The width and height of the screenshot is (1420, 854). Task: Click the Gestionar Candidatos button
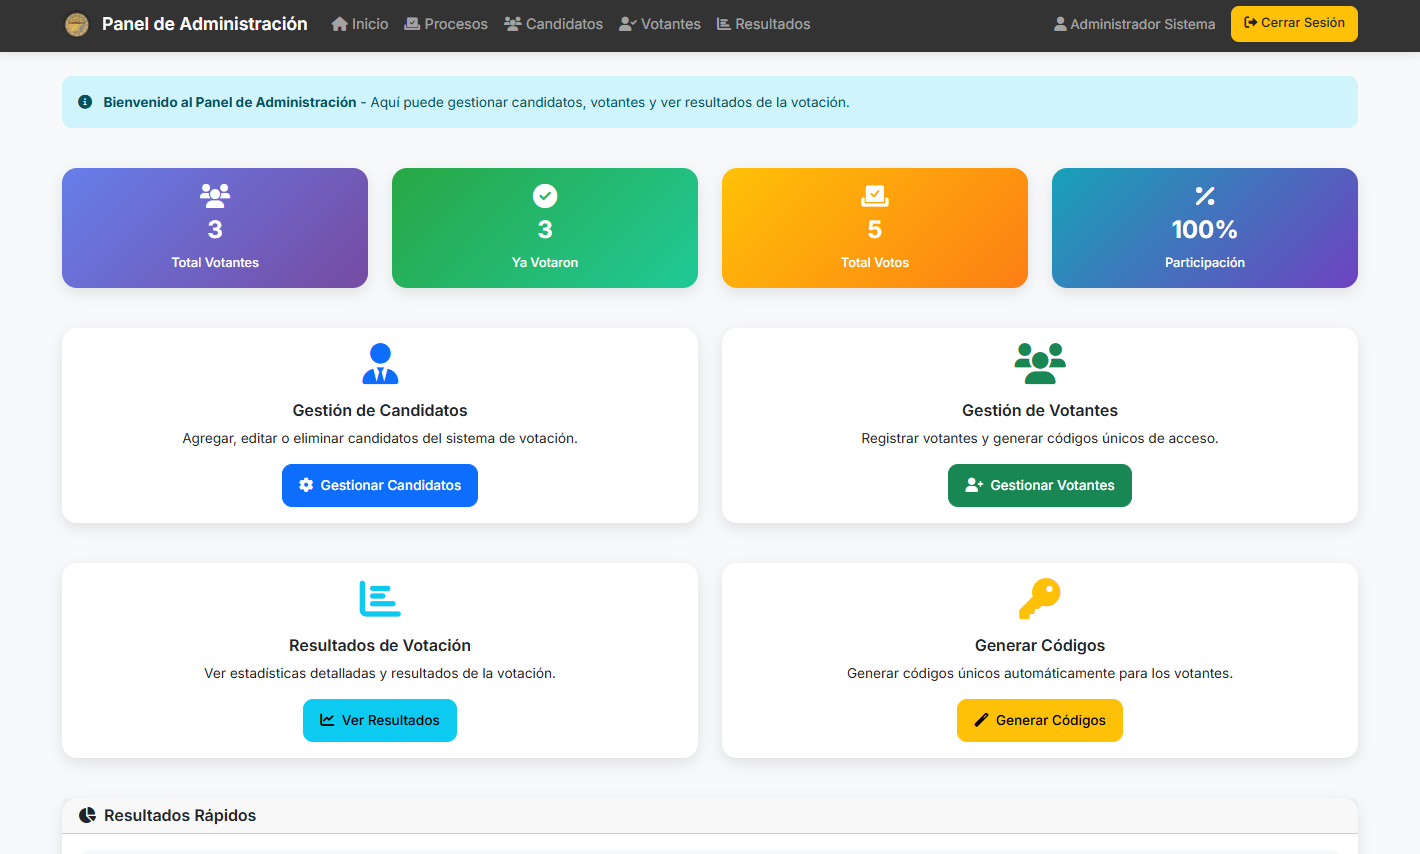(x=380, y=485)
